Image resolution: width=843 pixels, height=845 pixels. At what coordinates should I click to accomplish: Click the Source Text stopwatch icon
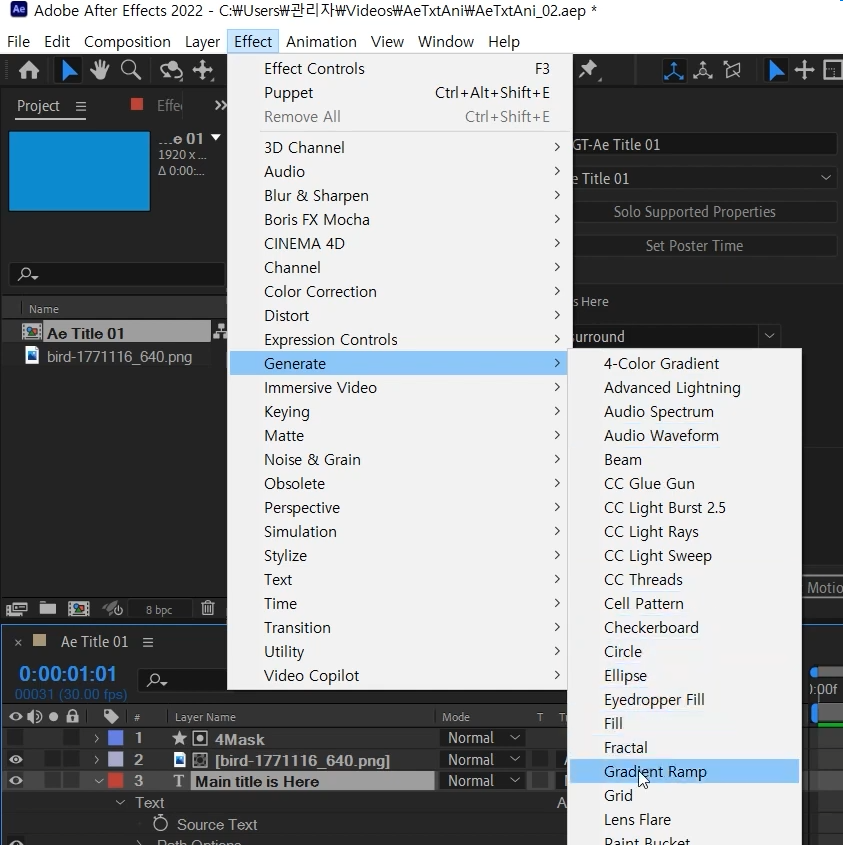click(x=160, y=823)
